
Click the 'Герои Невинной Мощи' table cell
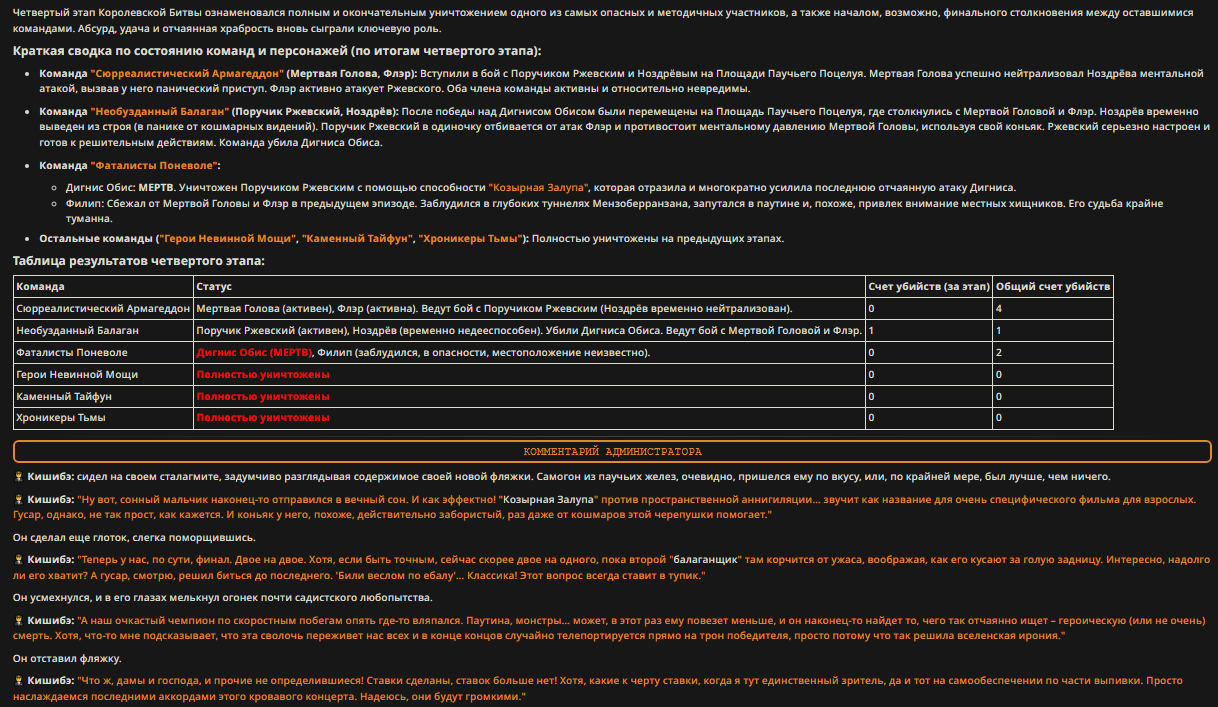pyautogui.click(x=103, y=374)
